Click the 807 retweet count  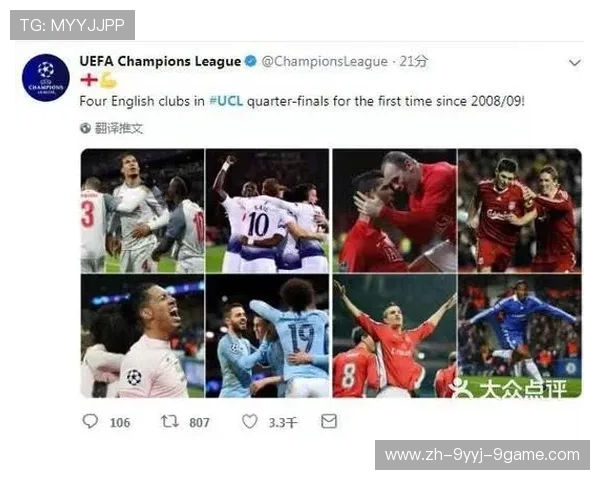coord(199,423)
